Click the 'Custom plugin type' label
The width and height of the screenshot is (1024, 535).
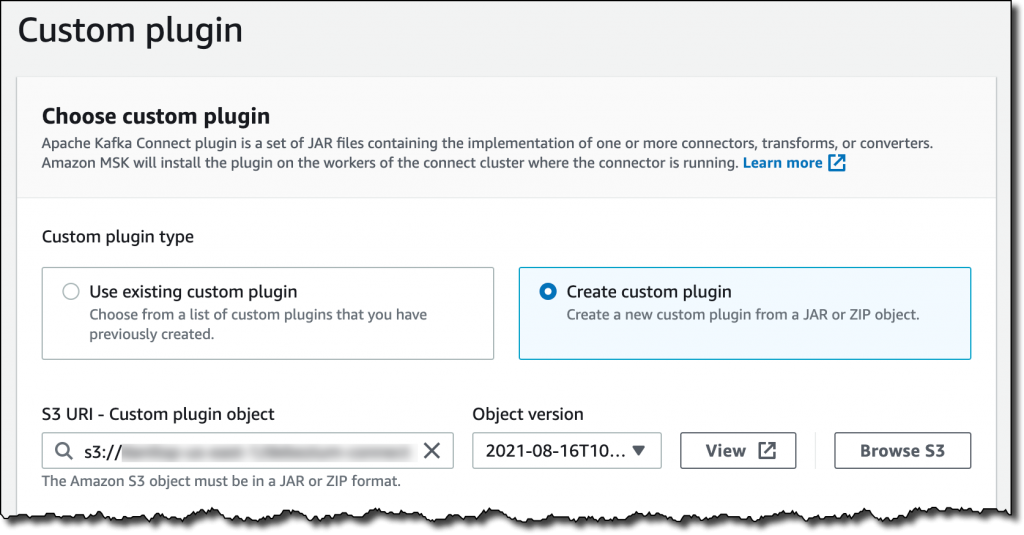(118, 237)
